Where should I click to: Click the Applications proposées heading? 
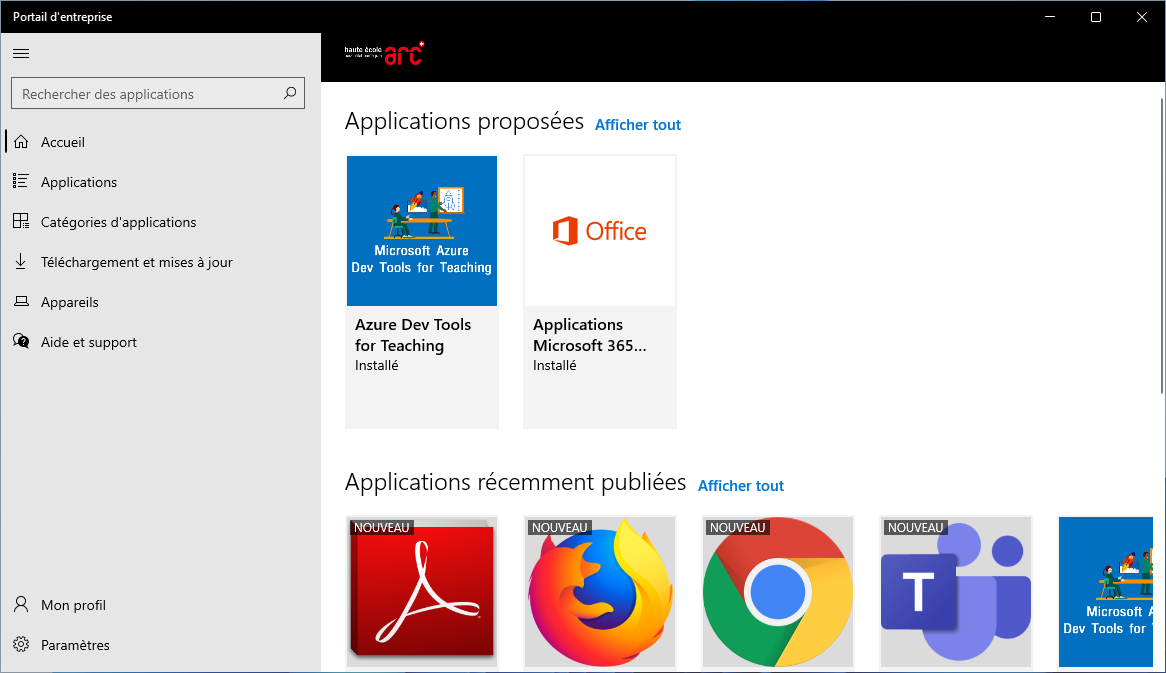[x=464, y=121]
